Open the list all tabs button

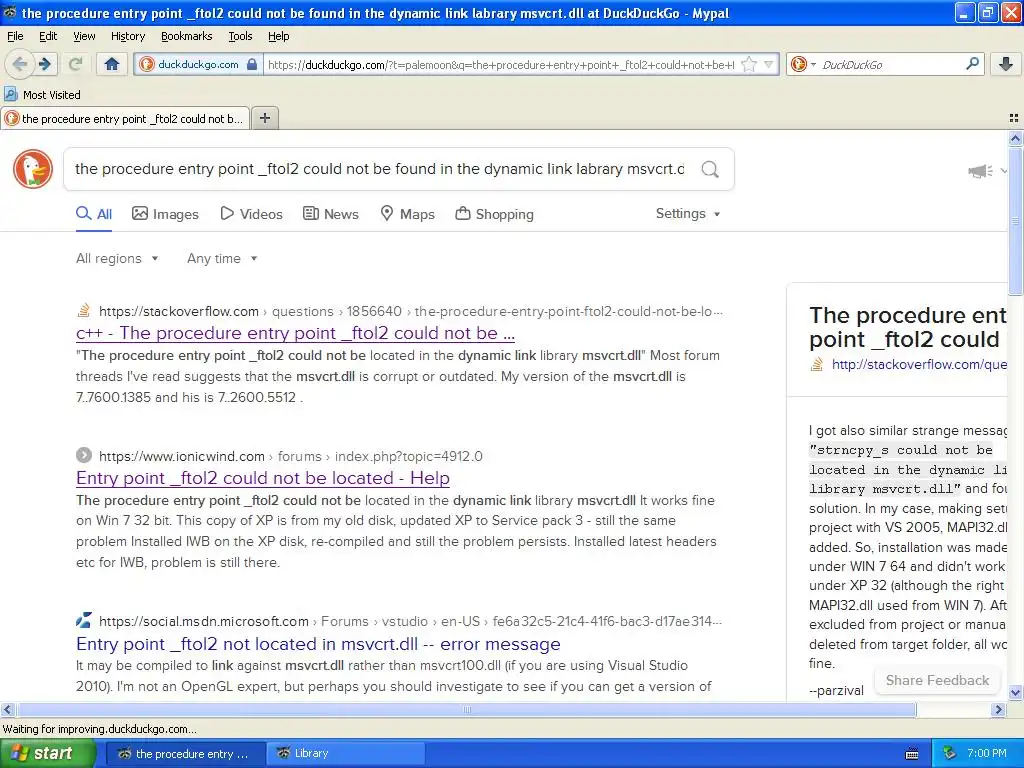click(1014, 118)
